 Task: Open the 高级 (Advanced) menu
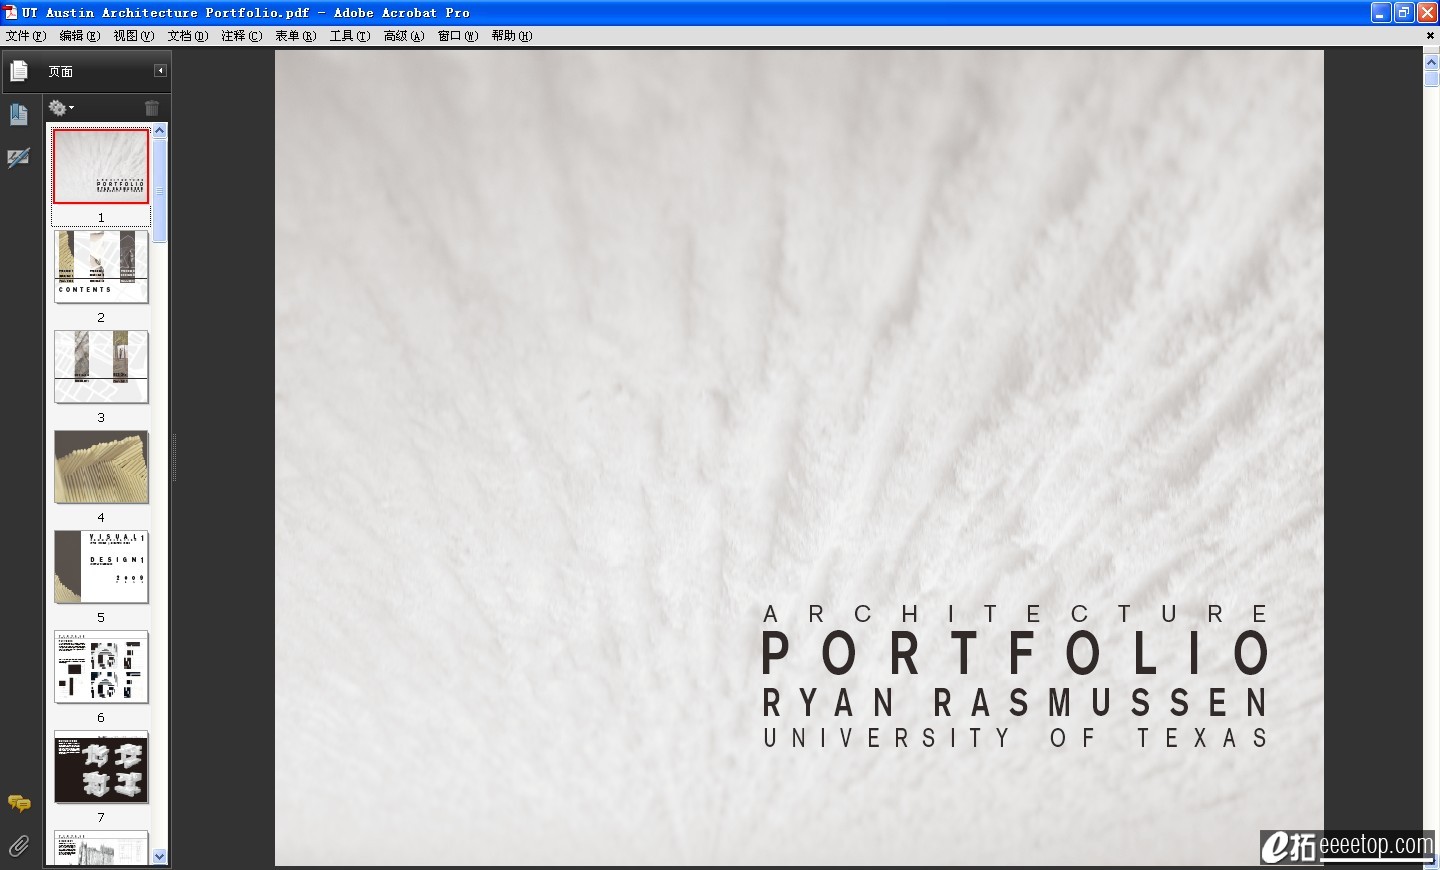pyautogui.click(x=404, y=36)
